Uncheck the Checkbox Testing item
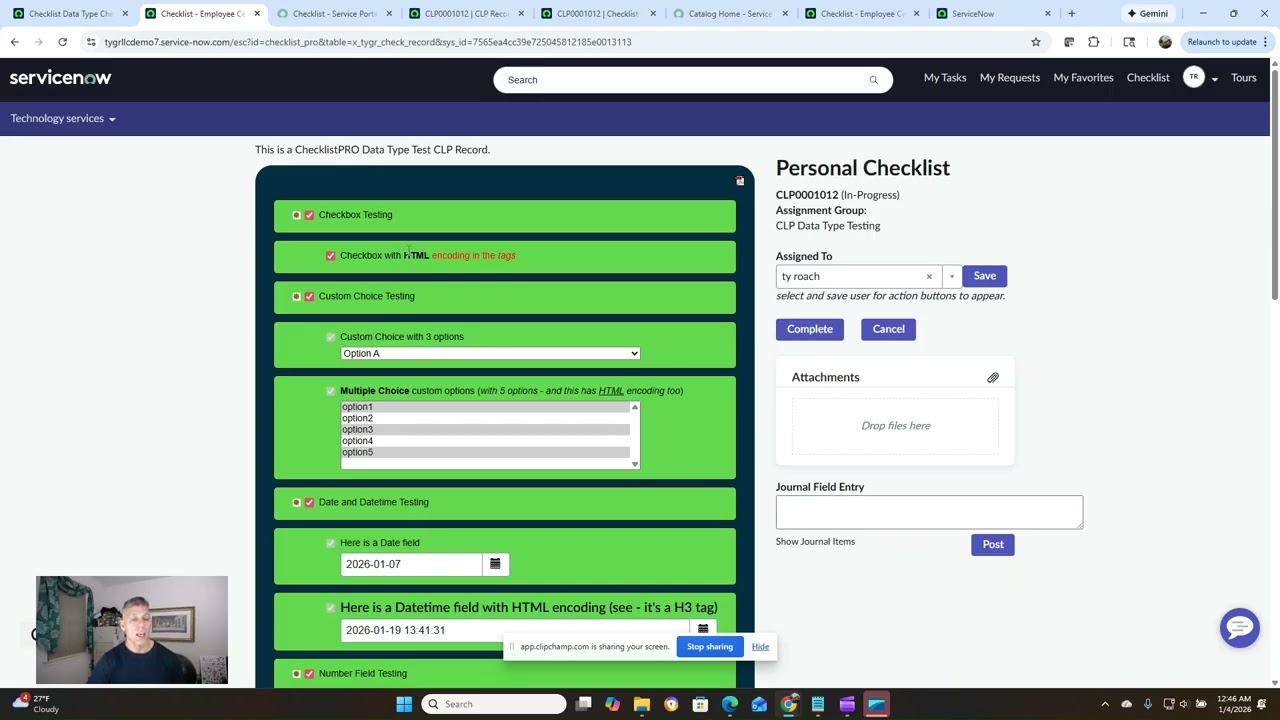Screen dimensions: 1280x720 [x=309, y=215]
